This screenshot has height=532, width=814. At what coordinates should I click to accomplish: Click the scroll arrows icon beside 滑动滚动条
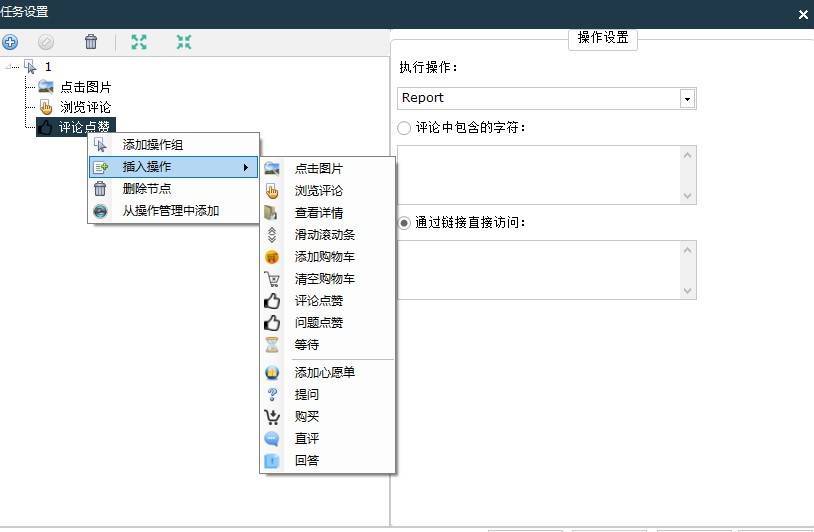272,235
